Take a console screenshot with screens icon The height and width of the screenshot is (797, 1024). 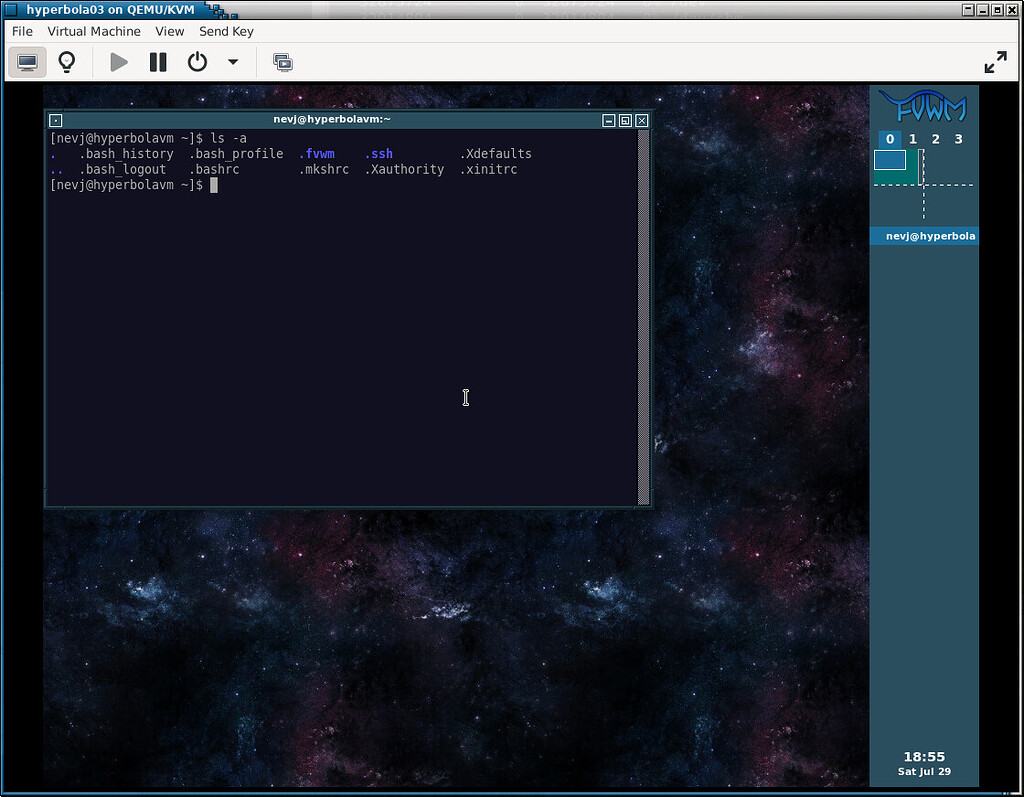282,61
